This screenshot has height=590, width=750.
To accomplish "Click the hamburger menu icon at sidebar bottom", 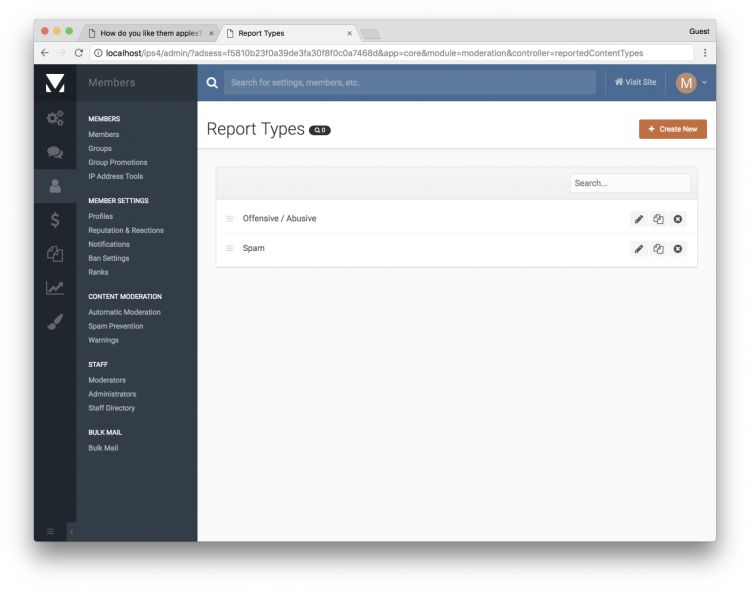I will (x=50, y=532).
